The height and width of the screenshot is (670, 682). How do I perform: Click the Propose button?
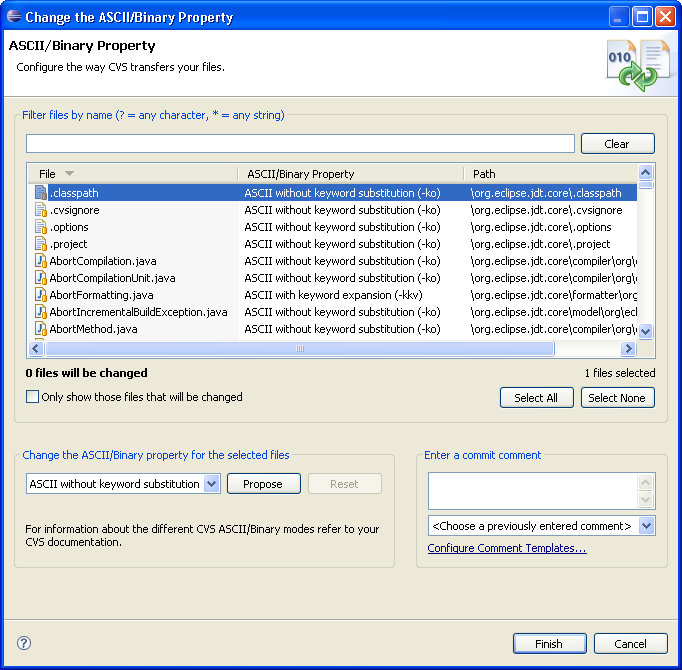click(264, 484)
